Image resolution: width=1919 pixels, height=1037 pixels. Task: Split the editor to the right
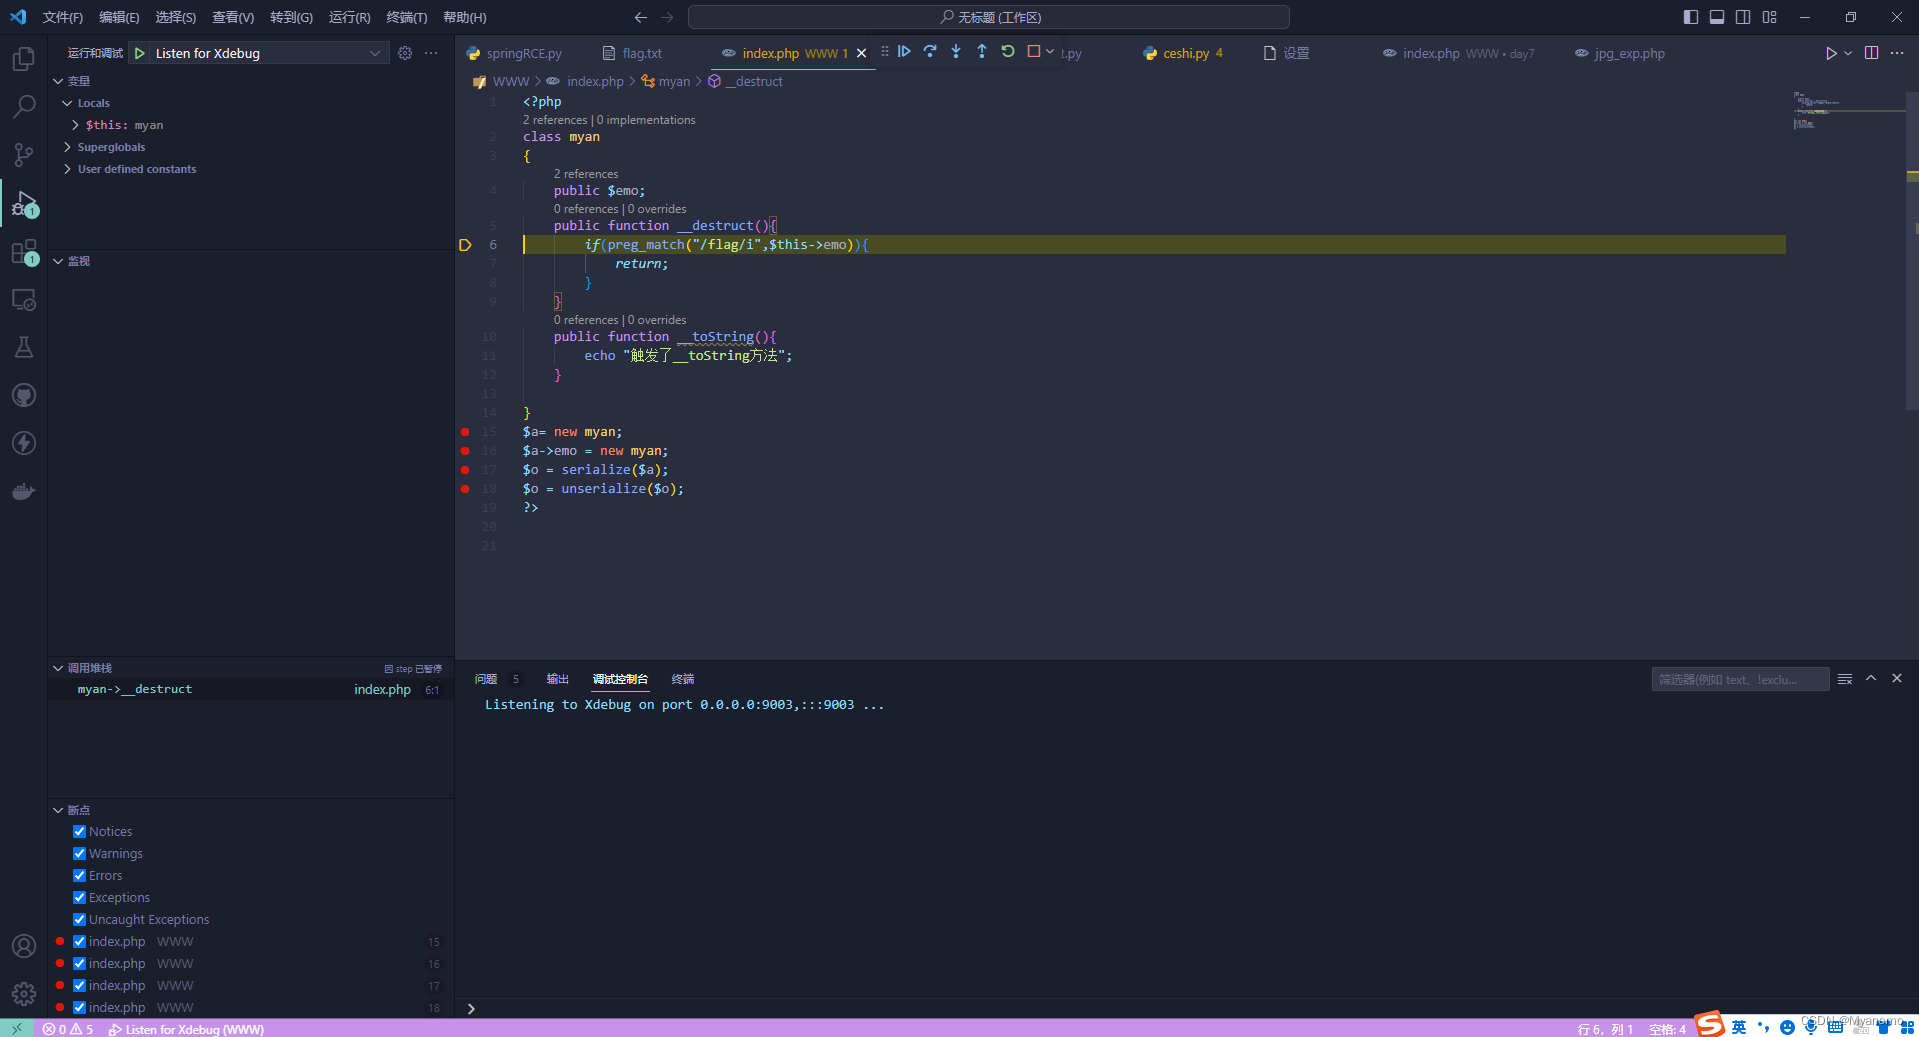click(1871, 53)
